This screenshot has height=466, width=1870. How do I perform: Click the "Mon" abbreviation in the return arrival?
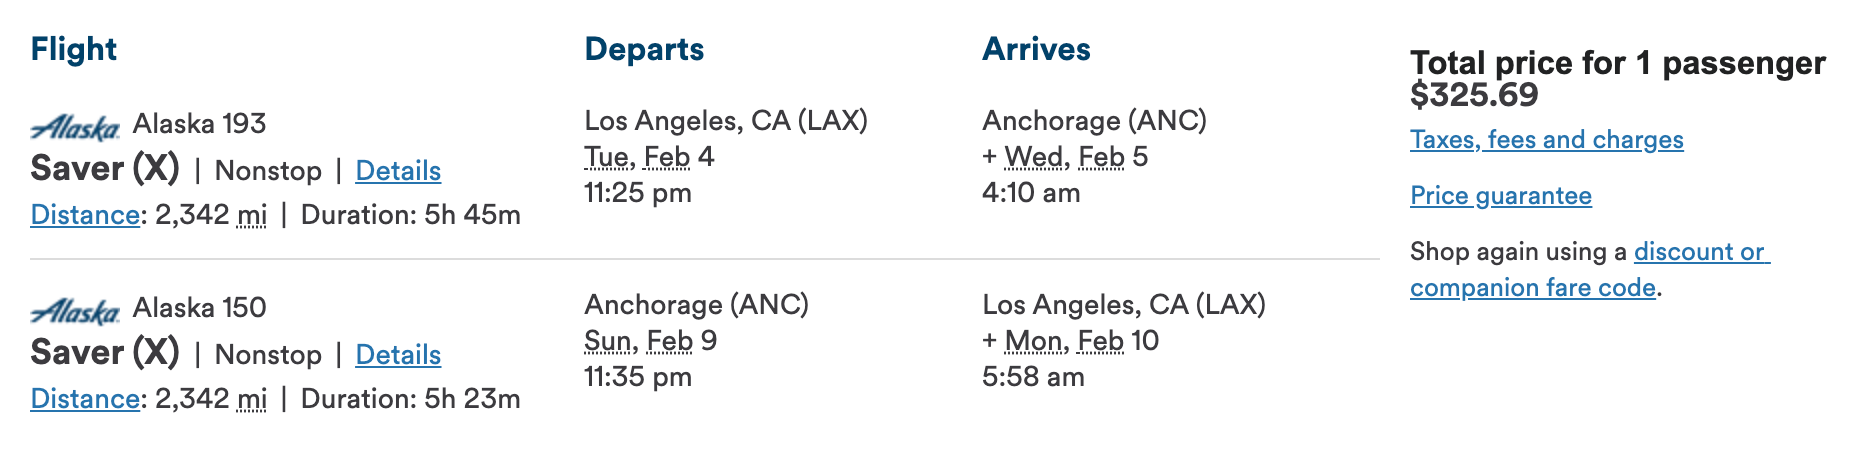[x=1033, y=341]
